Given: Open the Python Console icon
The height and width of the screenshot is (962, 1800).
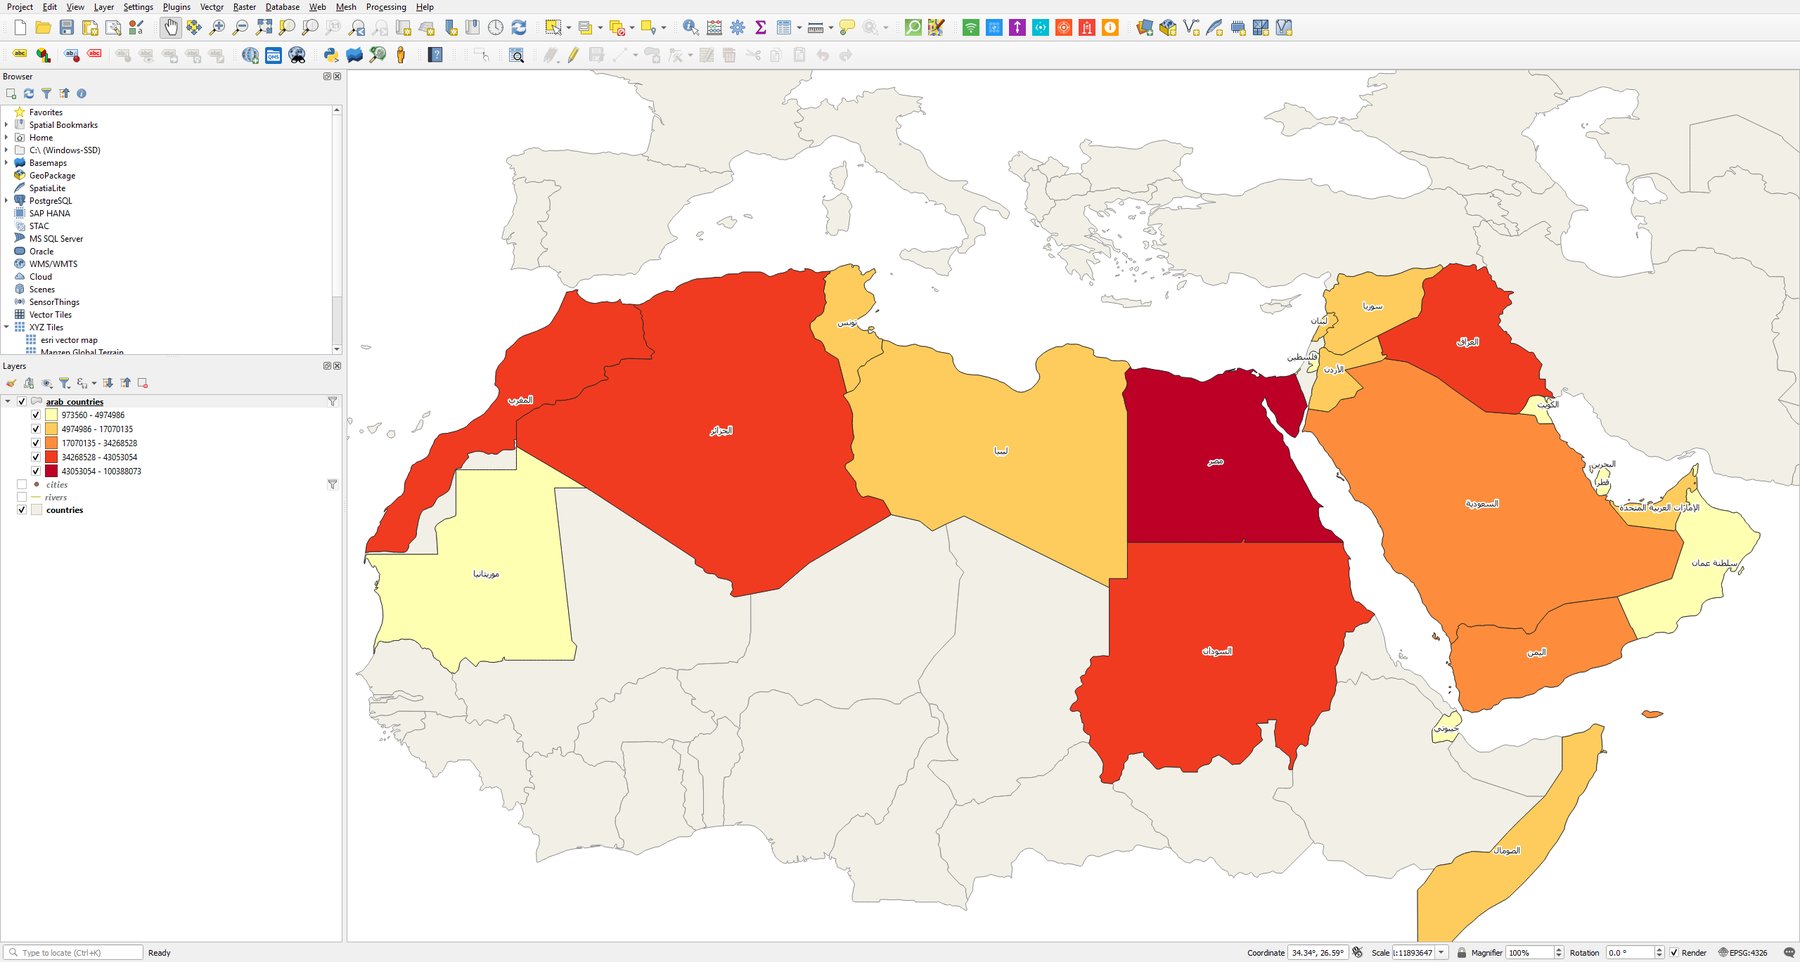Looking at the screenshot, I should pyautogui.click(x=331, y=55).
